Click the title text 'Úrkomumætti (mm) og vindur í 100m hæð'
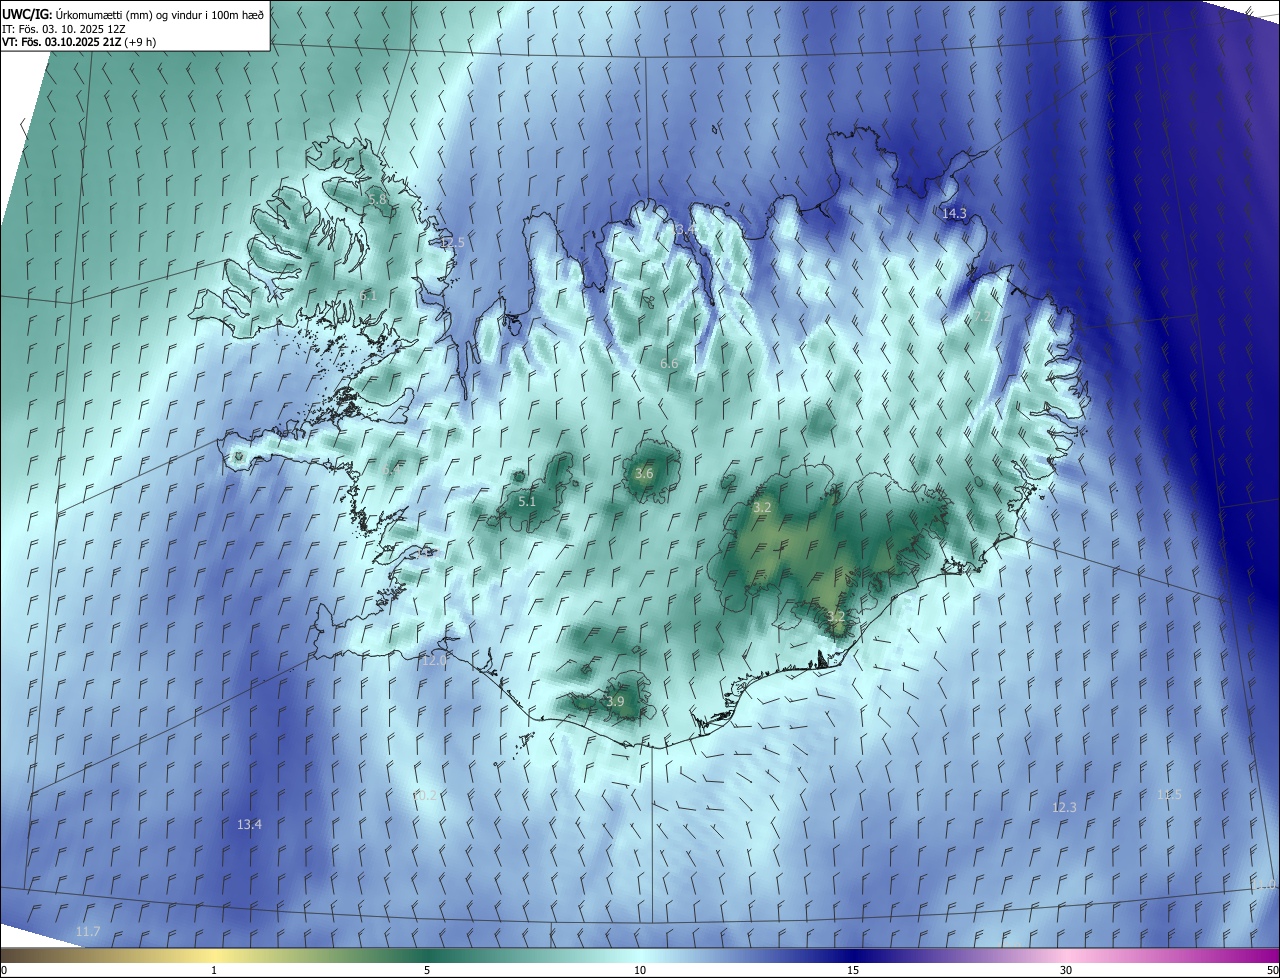The height and width of the screenshot is (978, 1280). click(x=159, y=14)
